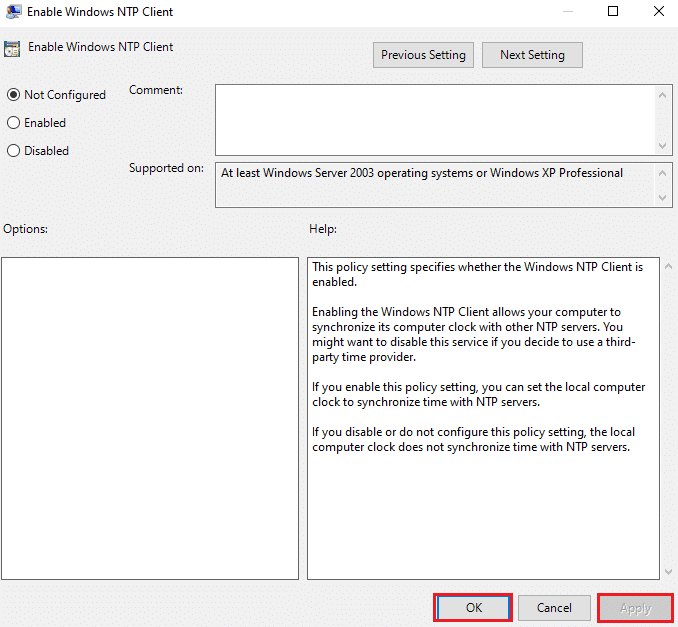This screenshot has height=627, width=678.
Task: Click inside the Comment text box
Action: click(436, 120)
